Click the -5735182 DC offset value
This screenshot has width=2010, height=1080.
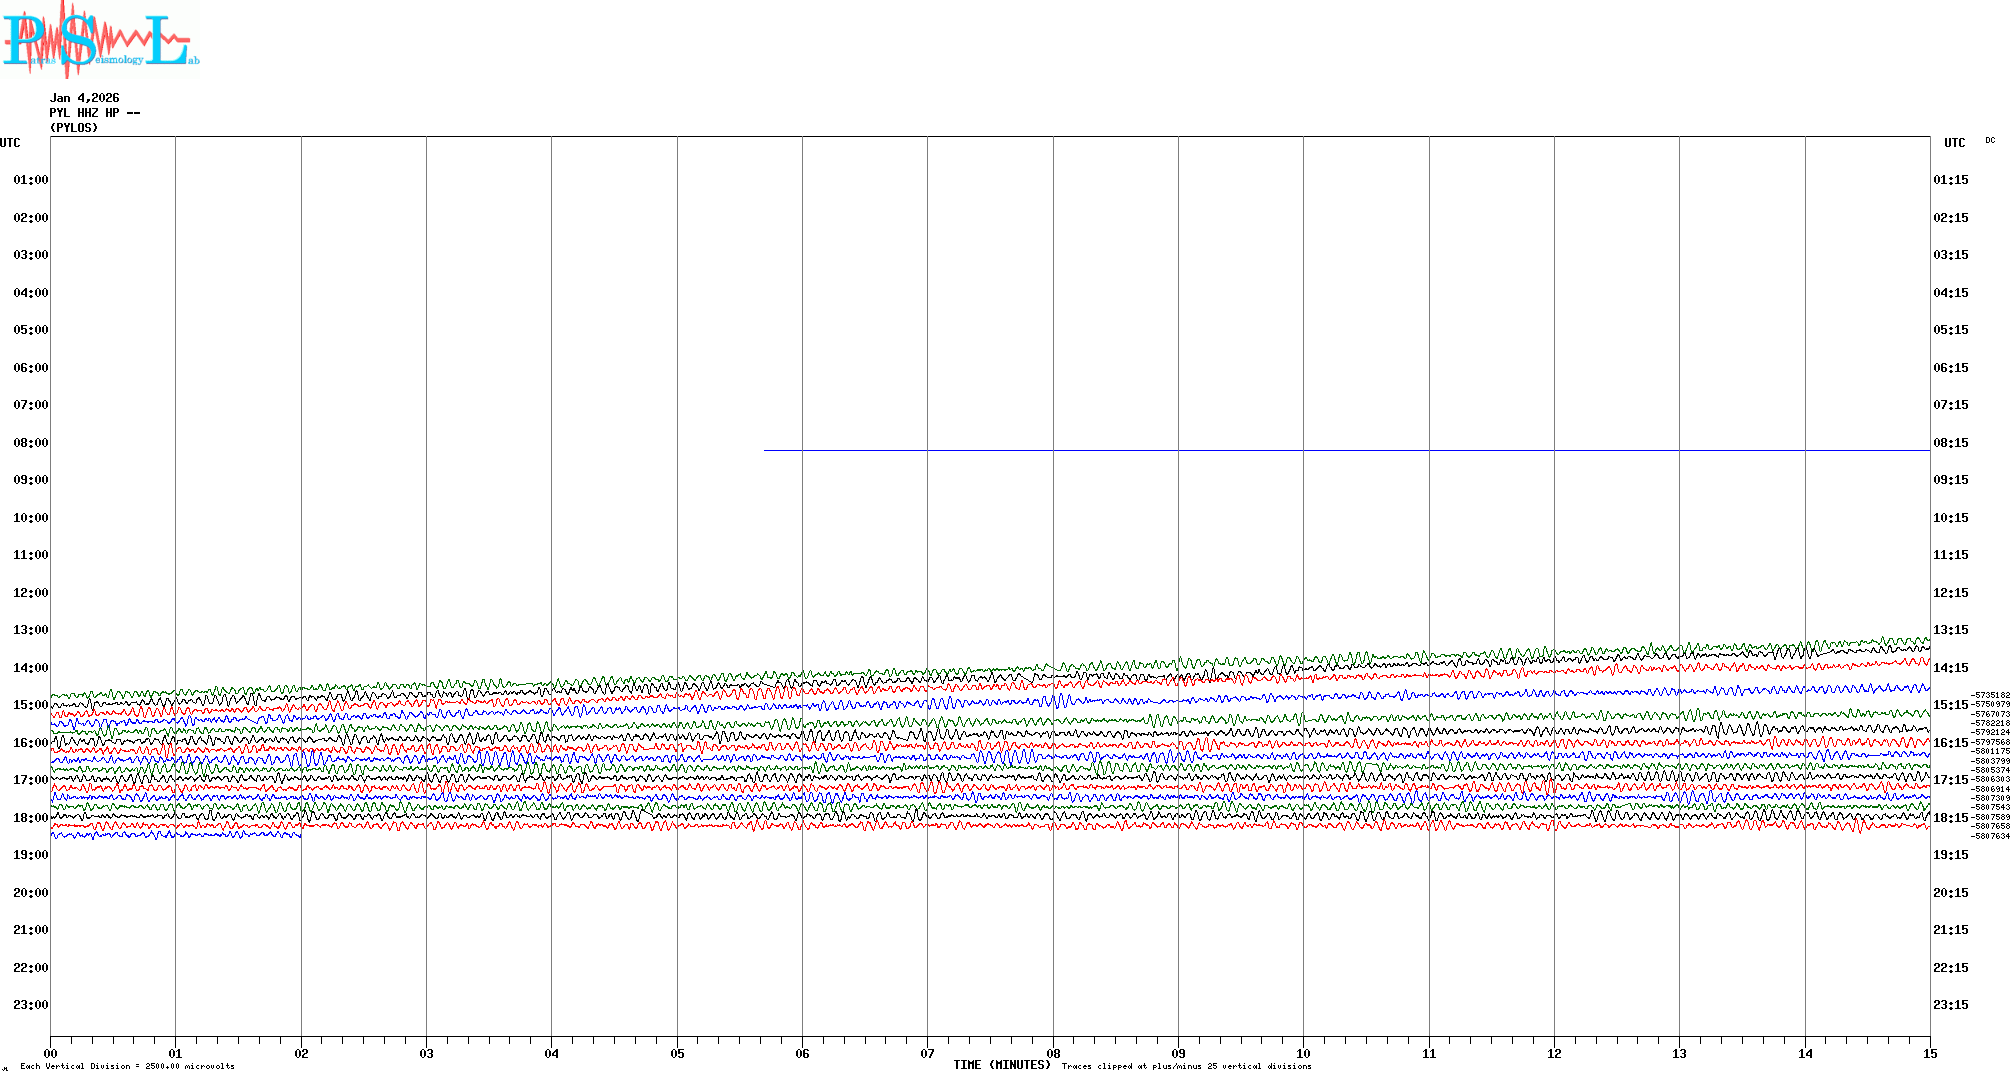coord(1990,695)
